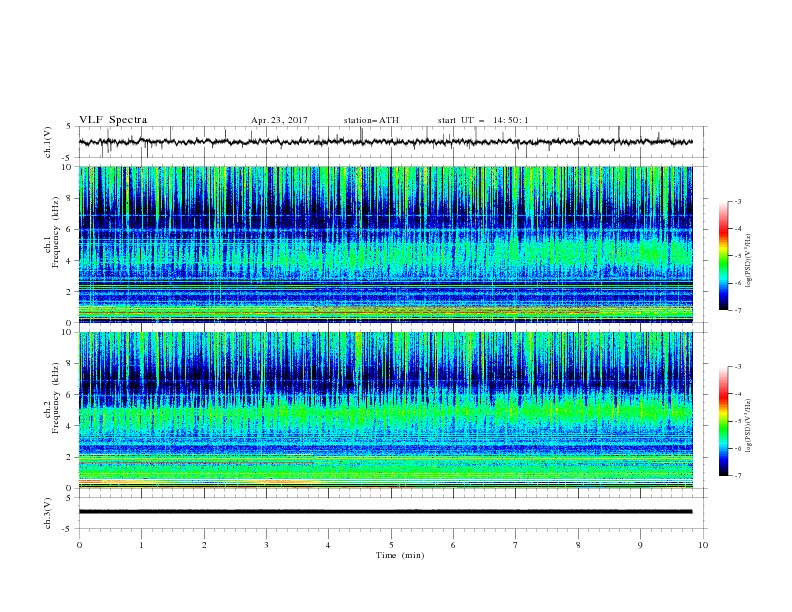The width and height of the screenshot is (792, 612).
Task: Click the "-5" tick on the upper color bar
Action: (x=737, y=256)
